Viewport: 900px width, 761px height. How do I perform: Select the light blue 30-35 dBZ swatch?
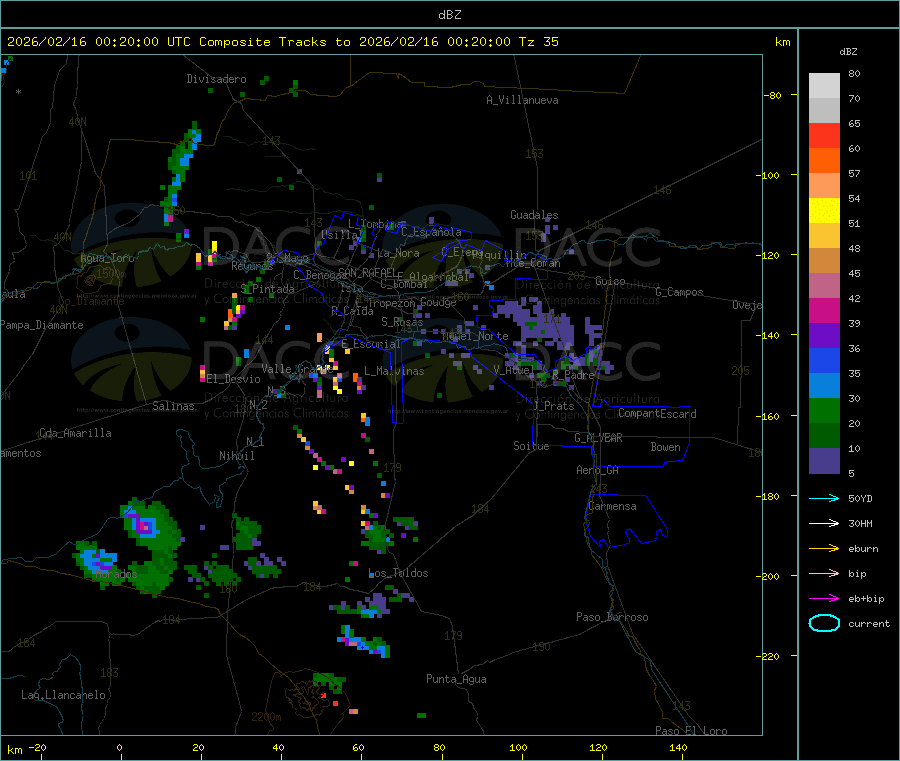pyautogui.click(x=824, y=386)
